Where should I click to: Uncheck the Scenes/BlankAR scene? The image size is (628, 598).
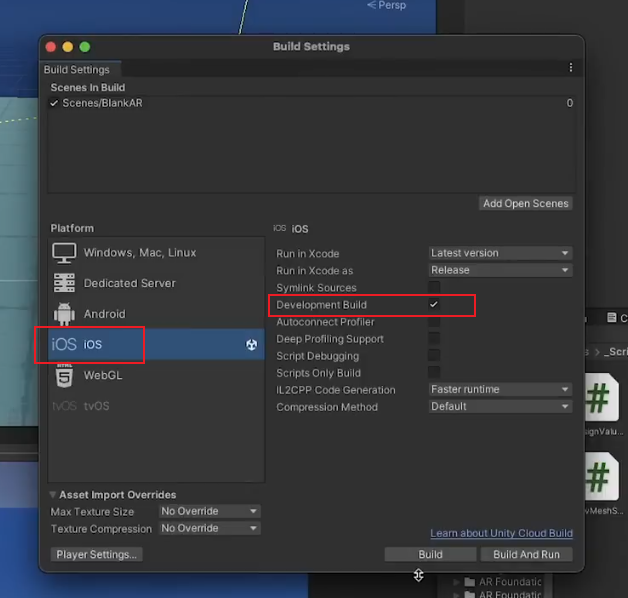click(55, 103)
